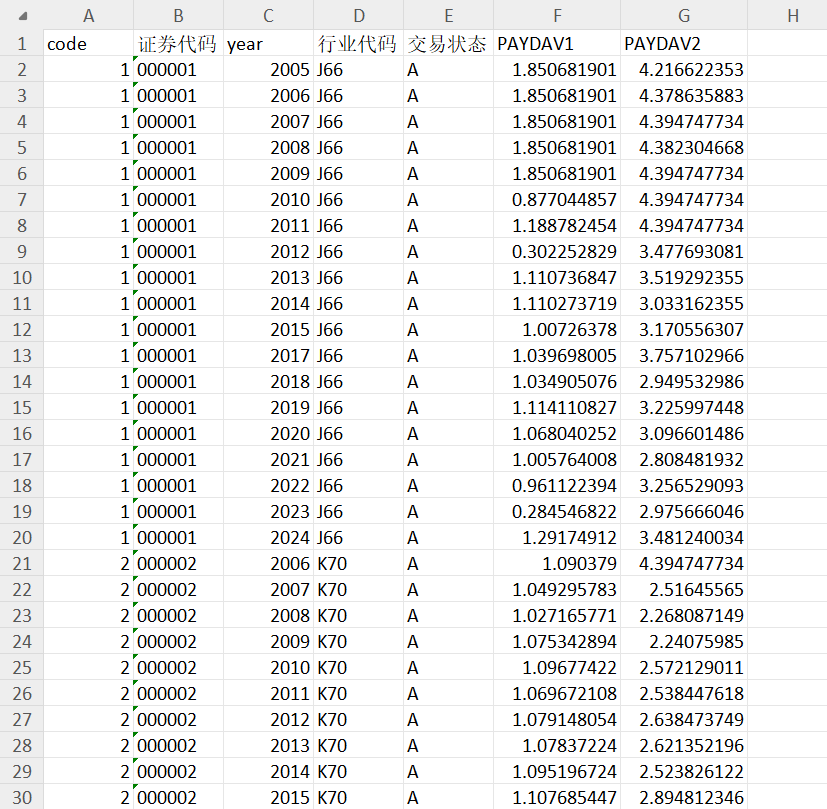
Task: Select cell with value 1.09677422
Action: coord(557,668)
